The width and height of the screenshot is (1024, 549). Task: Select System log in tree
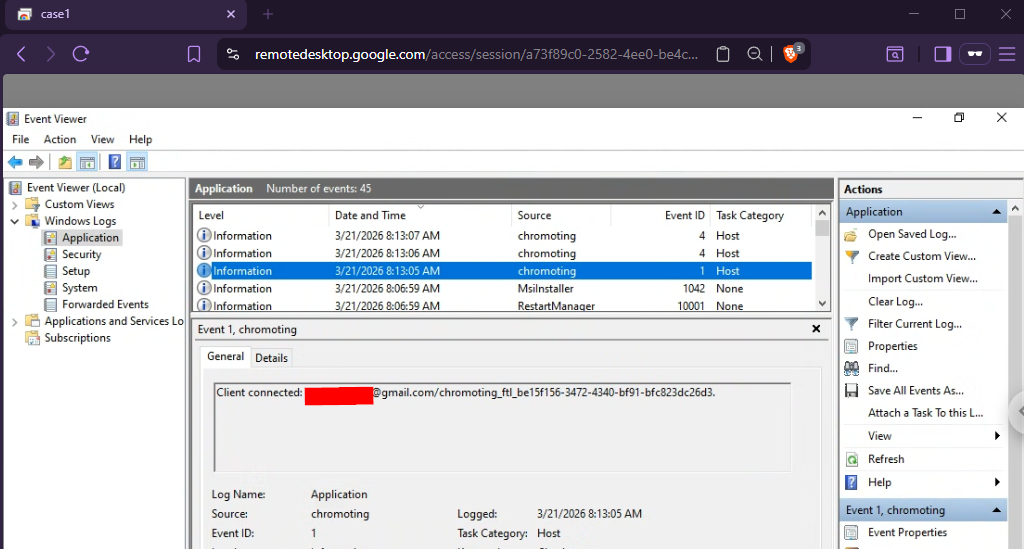pos(80,288)
